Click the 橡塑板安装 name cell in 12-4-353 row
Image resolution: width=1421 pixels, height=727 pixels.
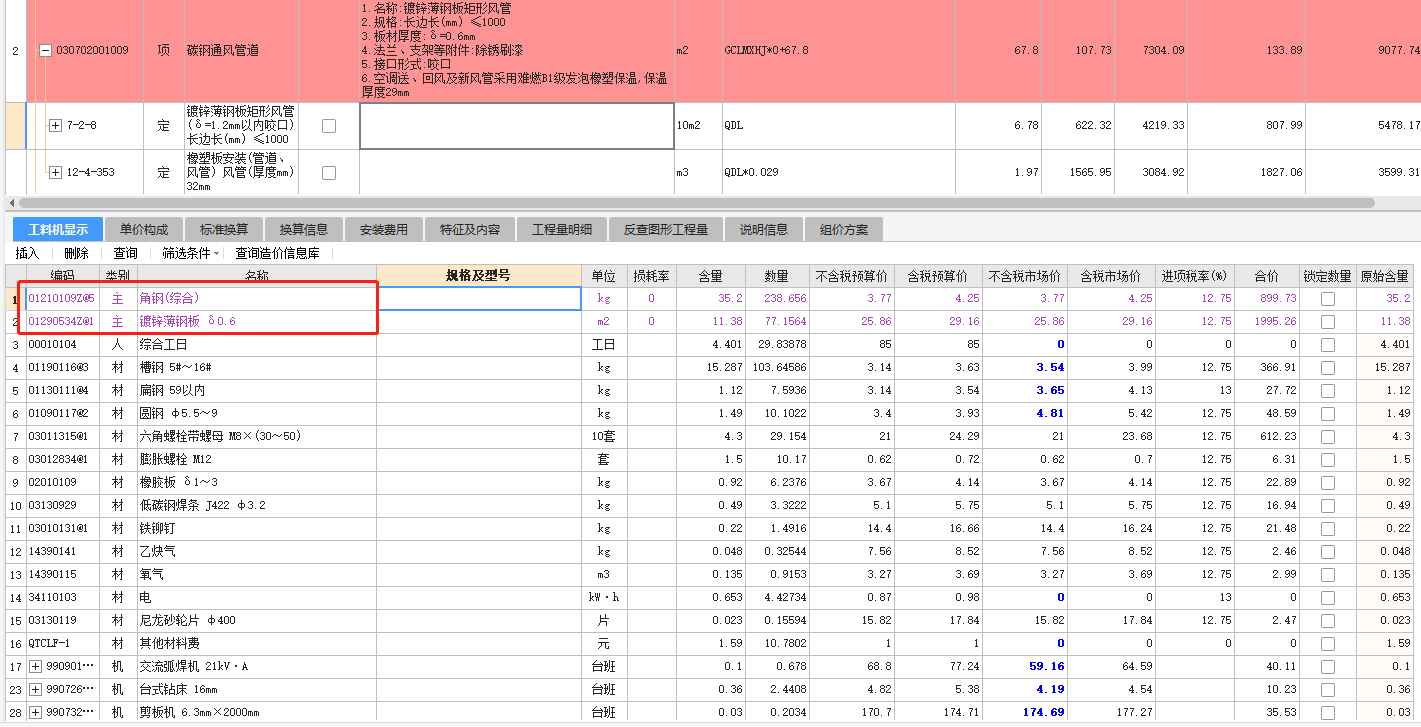(x=241, y=172)
